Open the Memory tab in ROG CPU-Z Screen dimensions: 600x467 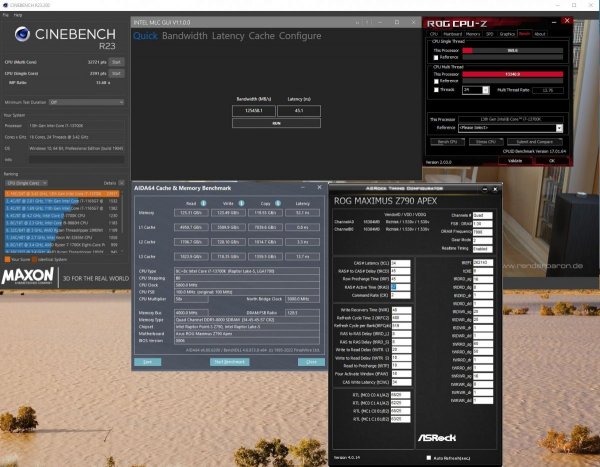(x=473, y=34)
